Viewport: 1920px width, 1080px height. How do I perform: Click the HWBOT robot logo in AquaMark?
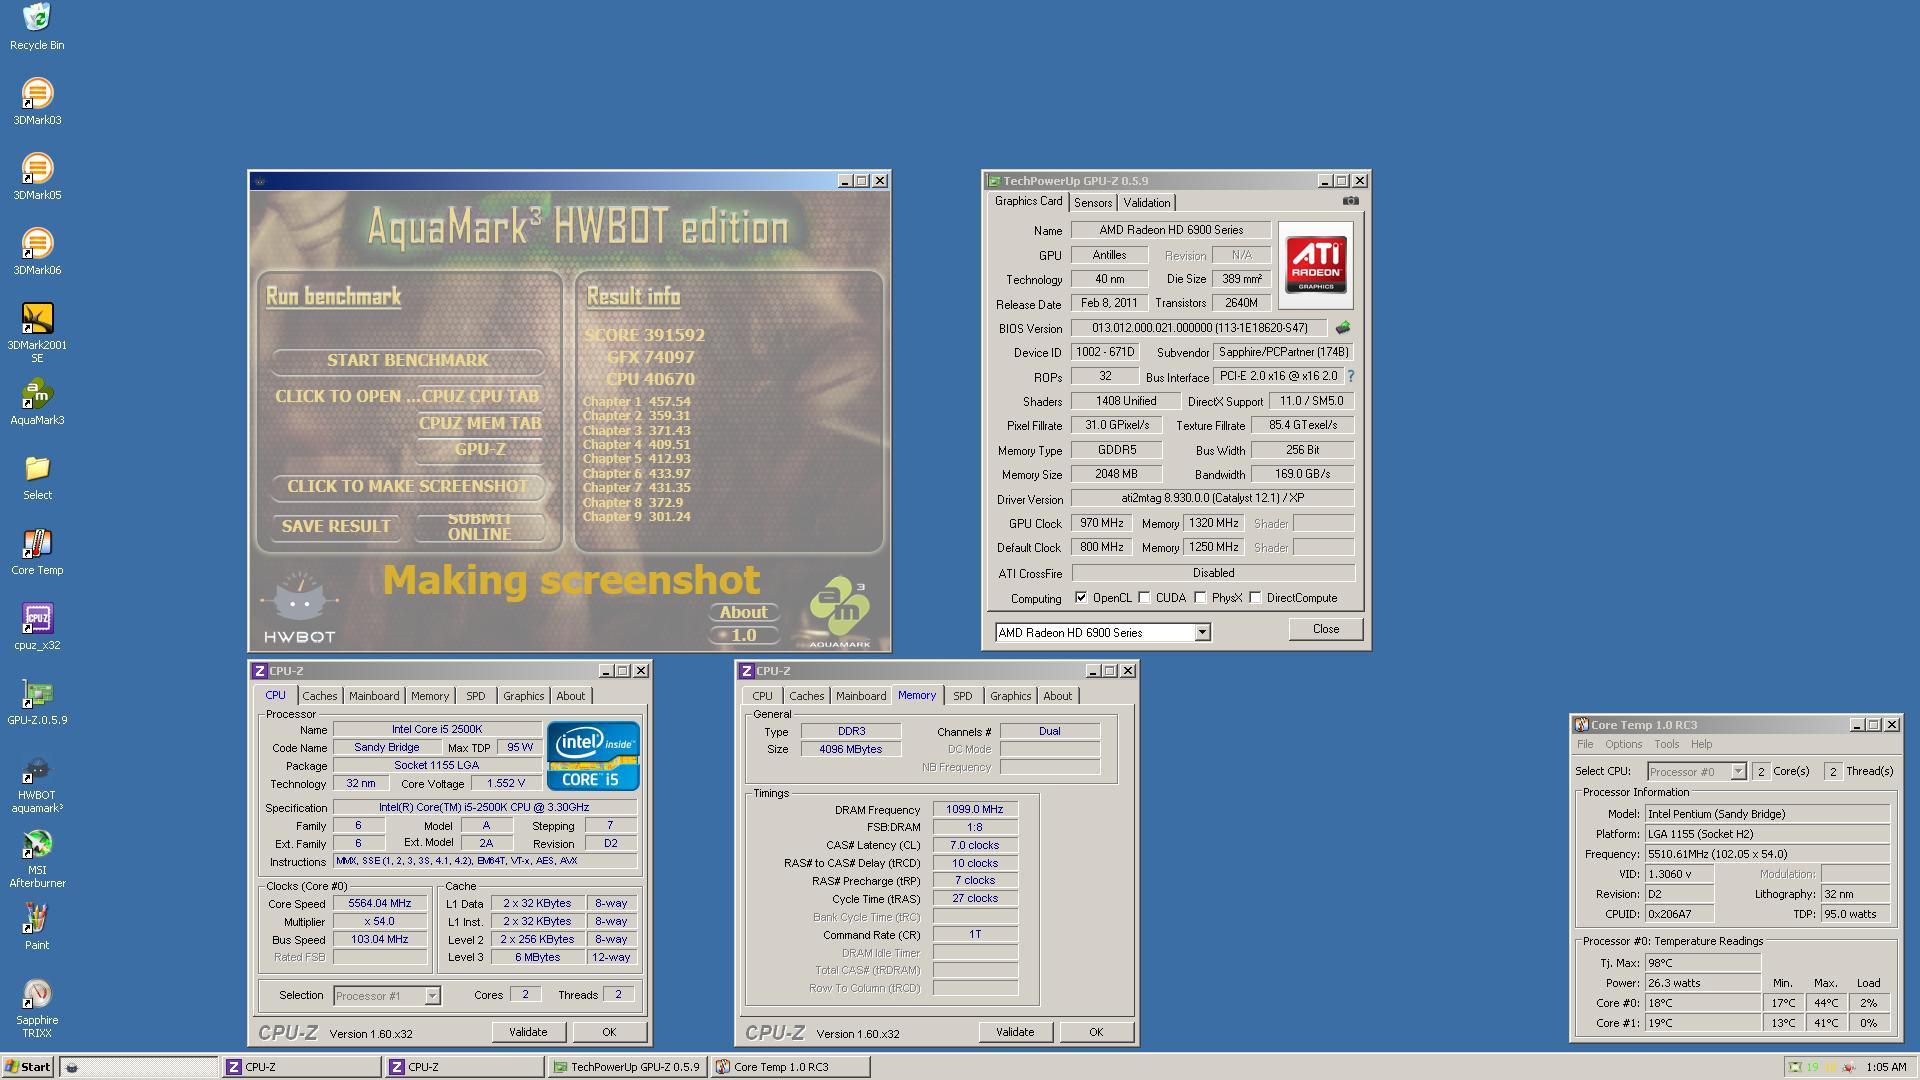(x=299, y=607)
